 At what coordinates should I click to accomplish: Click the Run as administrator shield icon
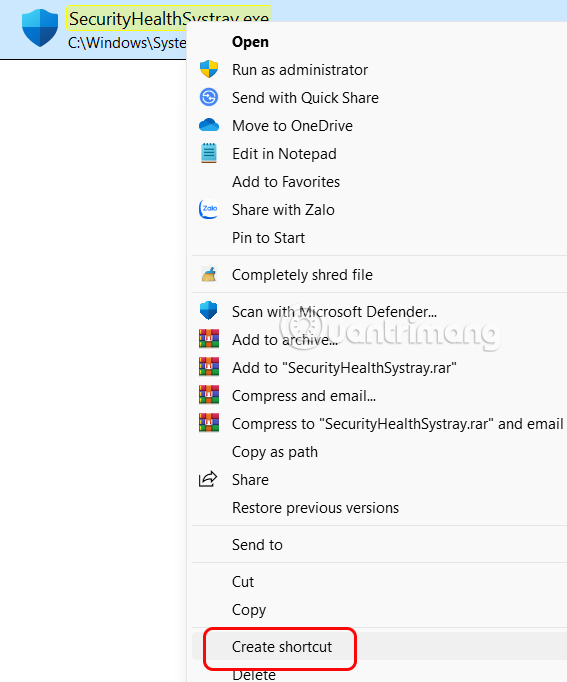coord(209,69)
